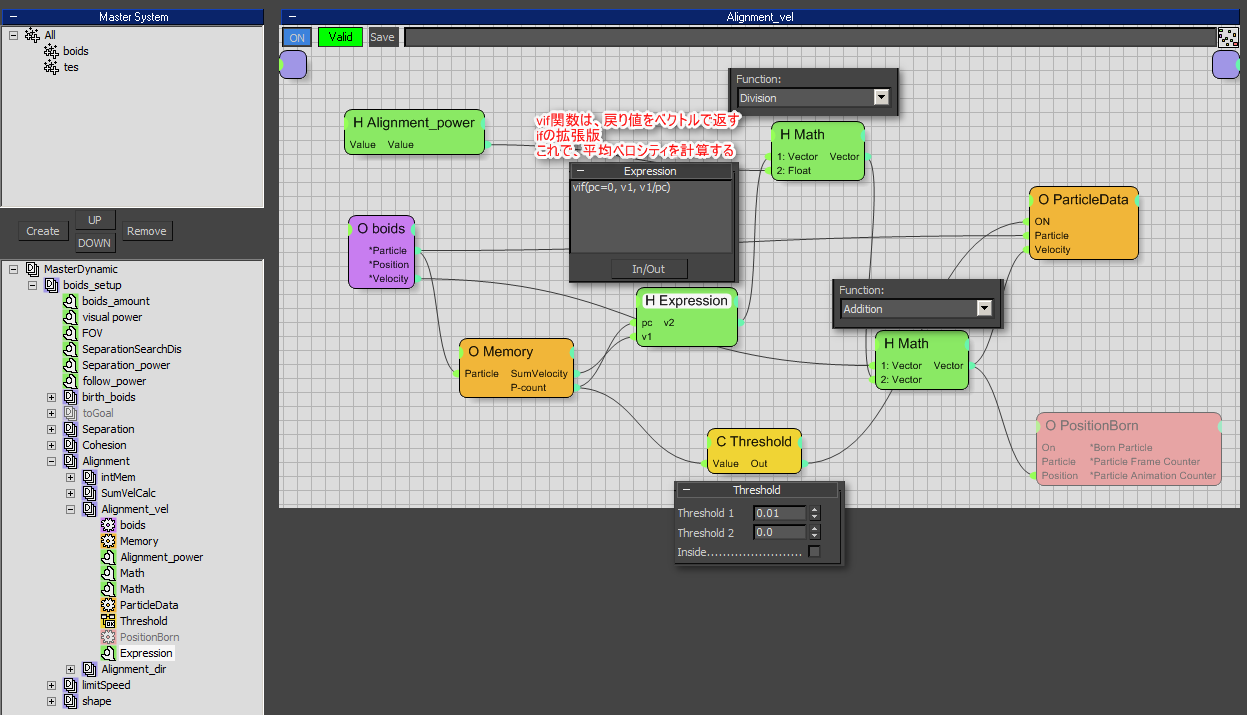1247x715 pixels.
Task: Toggle the blue ON button
Action: pyautogui.click(x=297, y=37)
